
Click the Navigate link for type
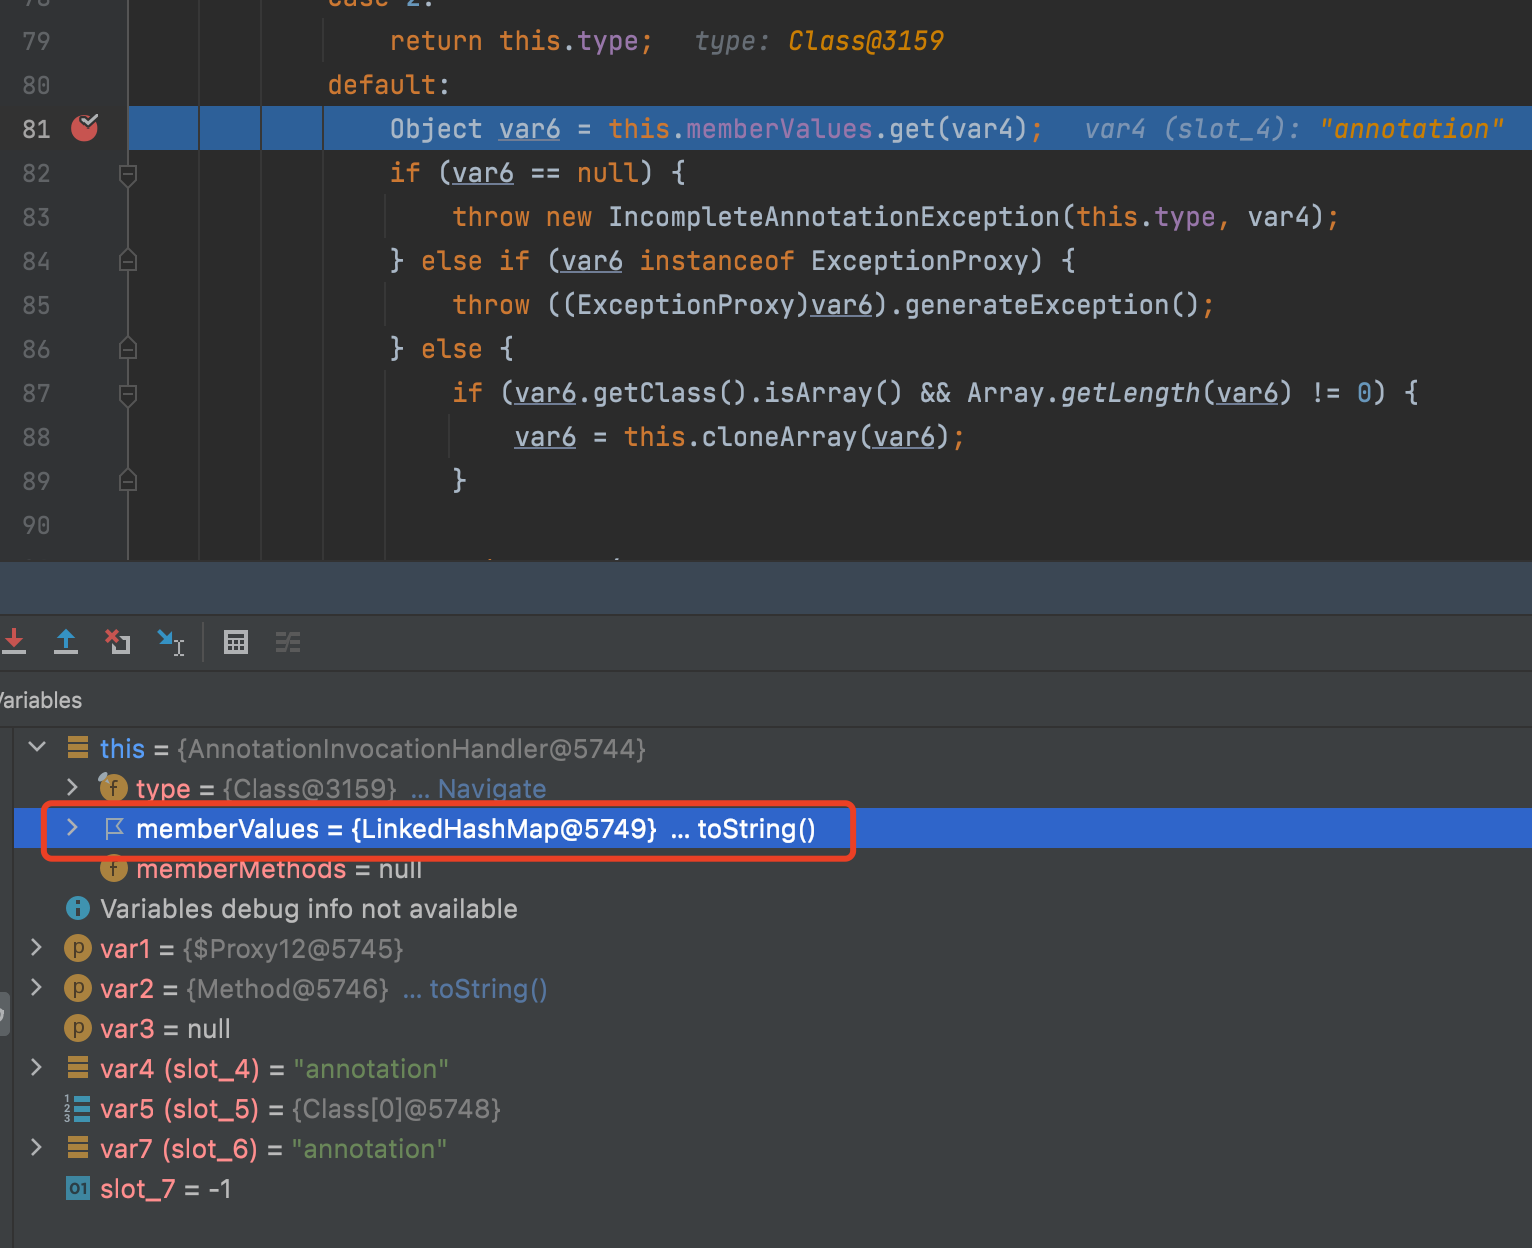click(492, 789)
